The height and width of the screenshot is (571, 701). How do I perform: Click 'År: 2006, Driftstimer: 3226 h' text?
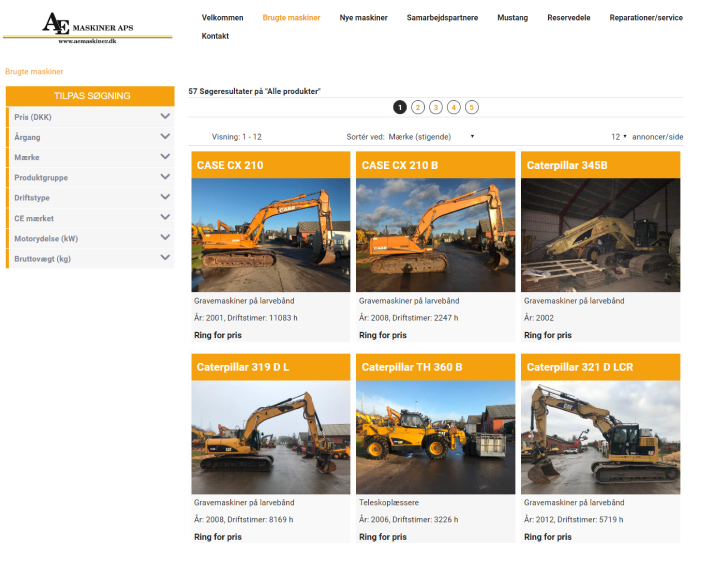409,520
